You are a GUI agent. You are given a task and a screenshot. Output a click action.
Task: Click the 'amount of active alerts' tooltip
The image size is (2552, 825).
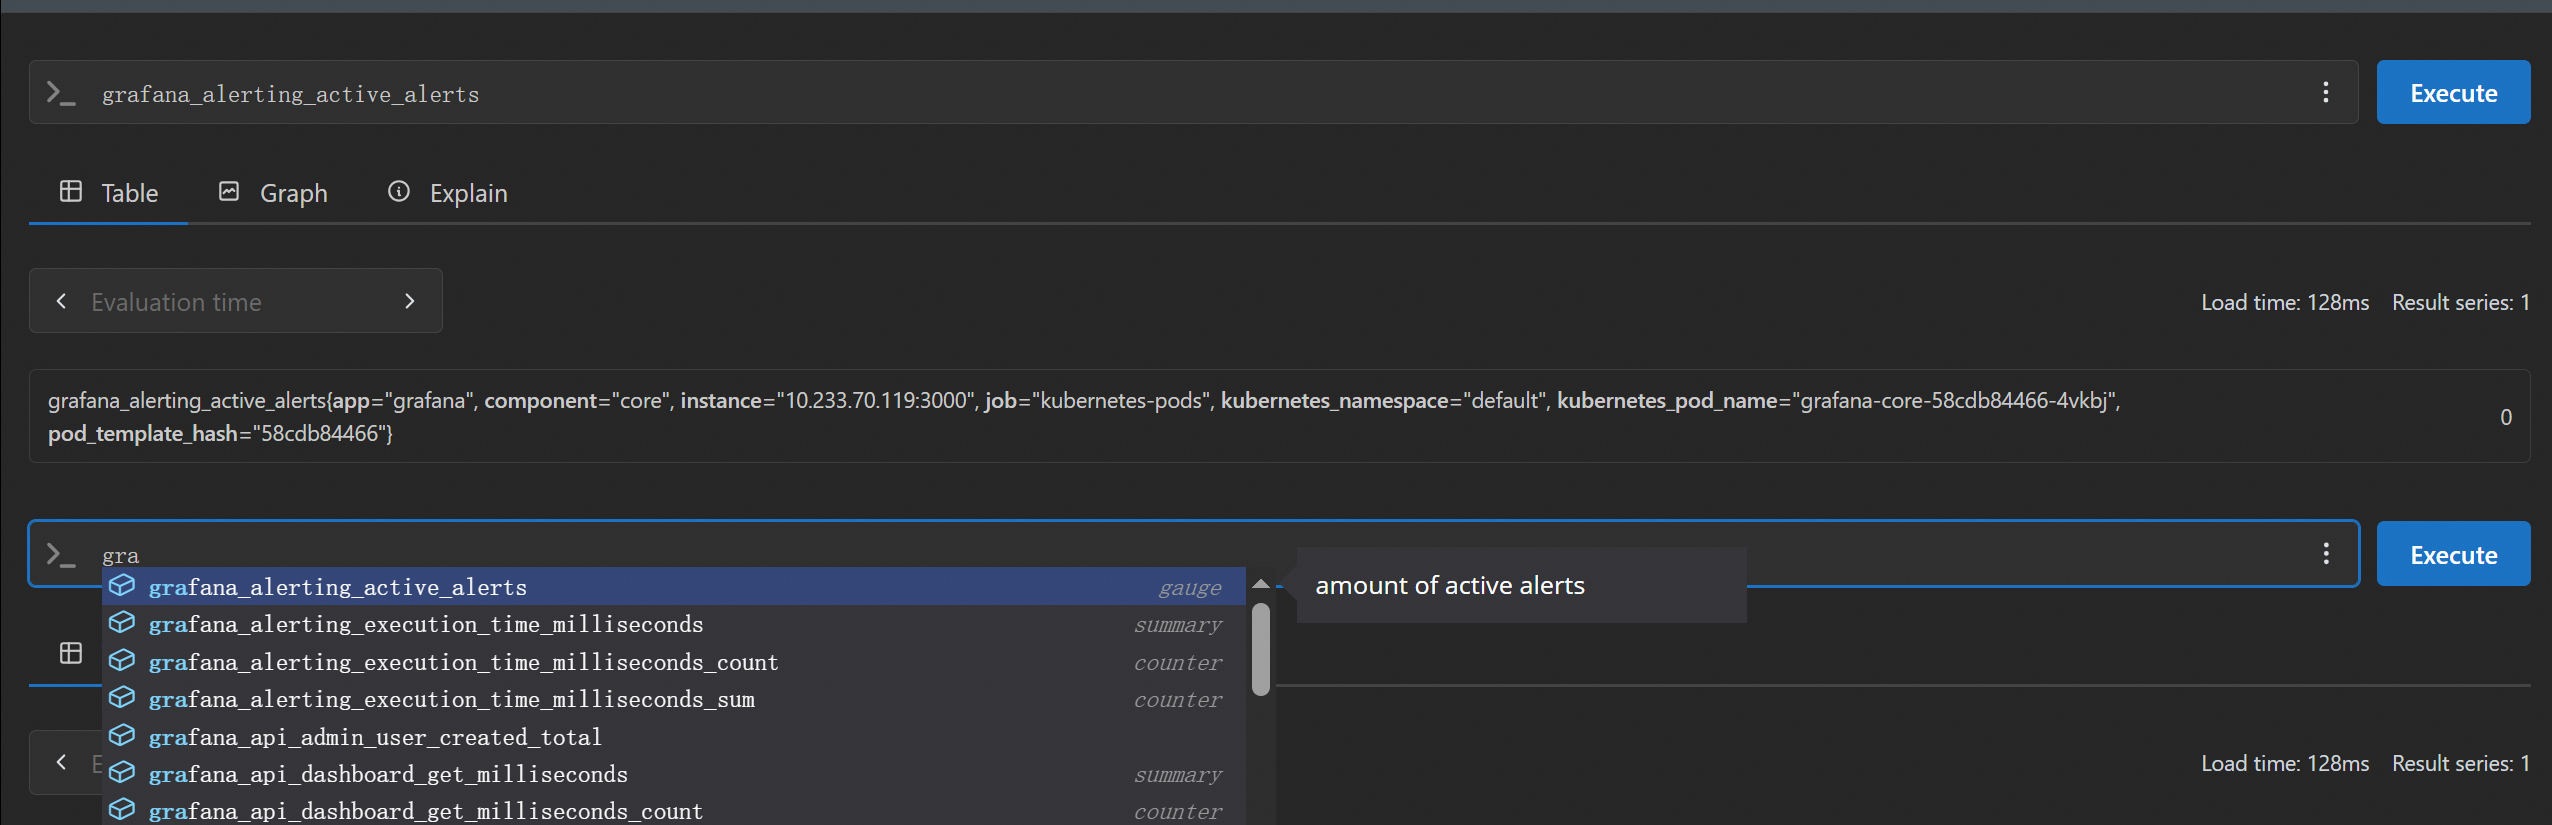tap(1521, 585)
